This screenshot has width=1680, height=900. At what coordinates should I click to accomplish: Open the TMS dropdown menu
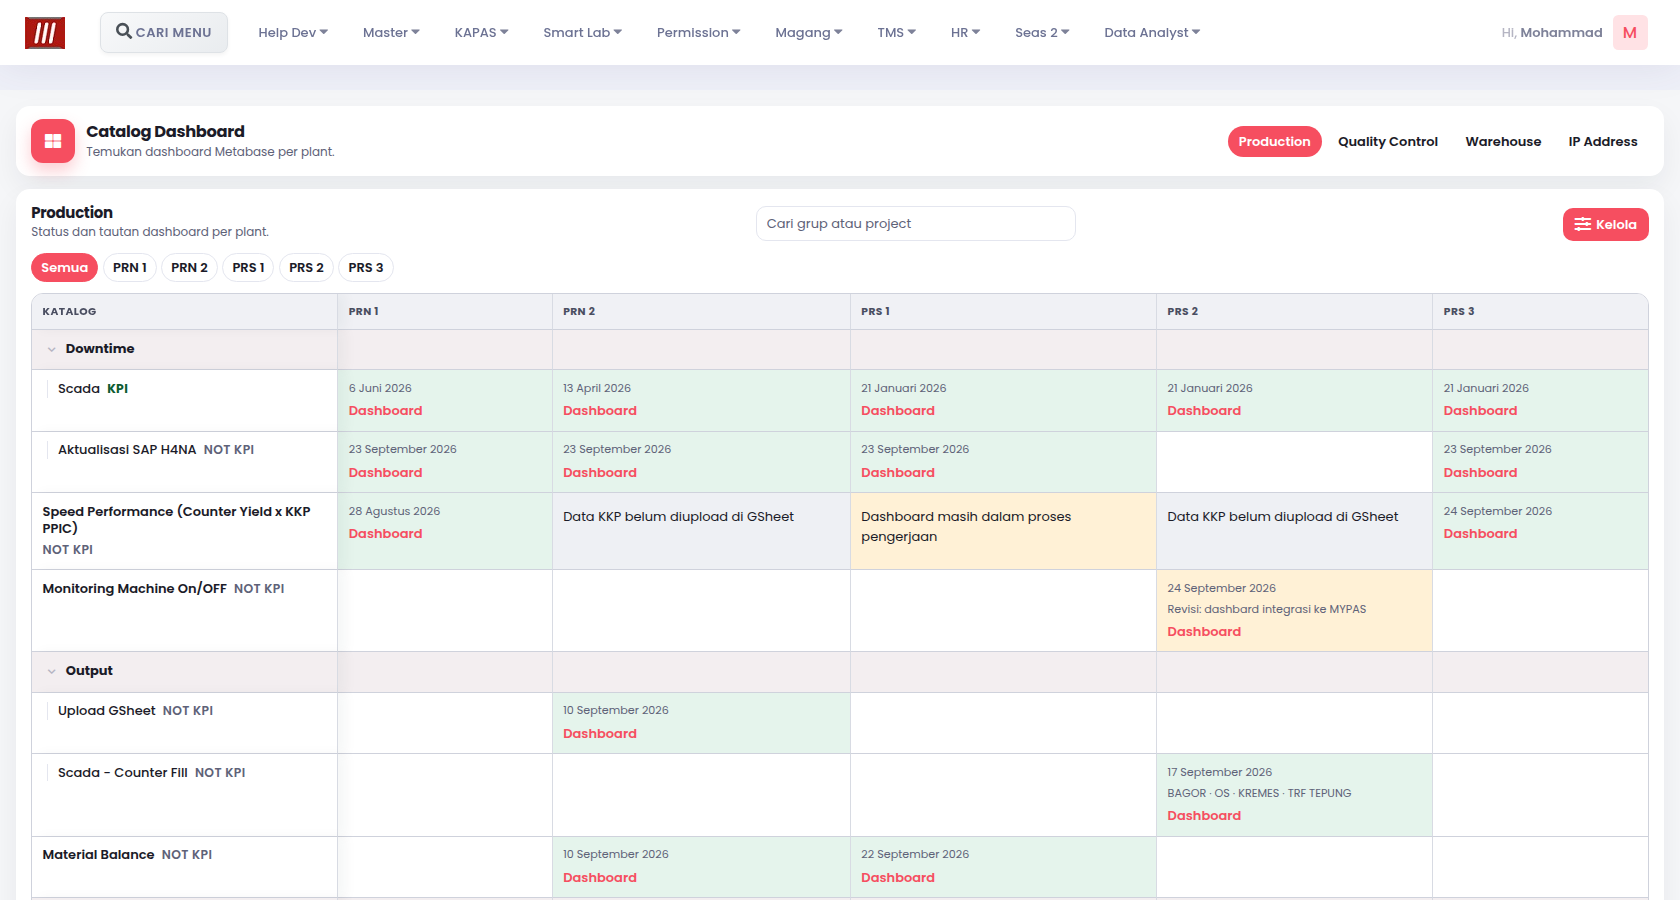(x=896, y=32)
